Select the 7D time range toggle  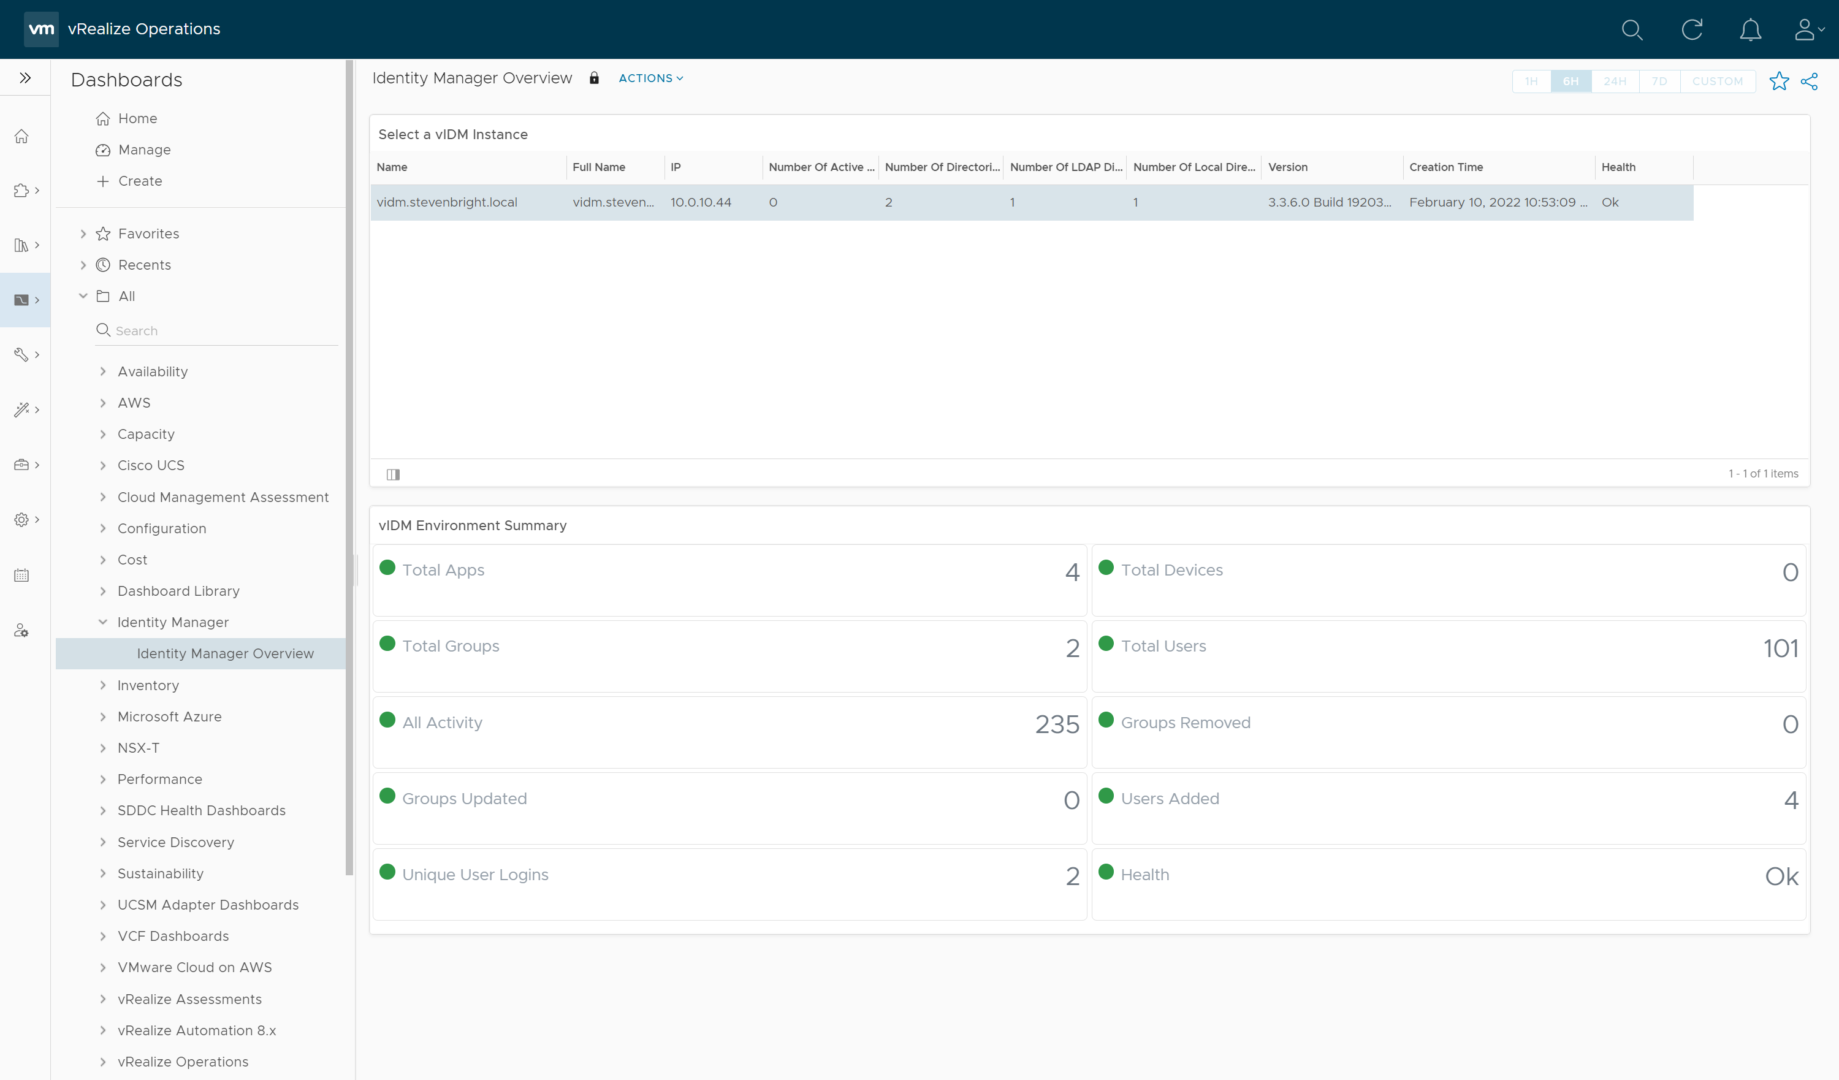coord(1659,81)
